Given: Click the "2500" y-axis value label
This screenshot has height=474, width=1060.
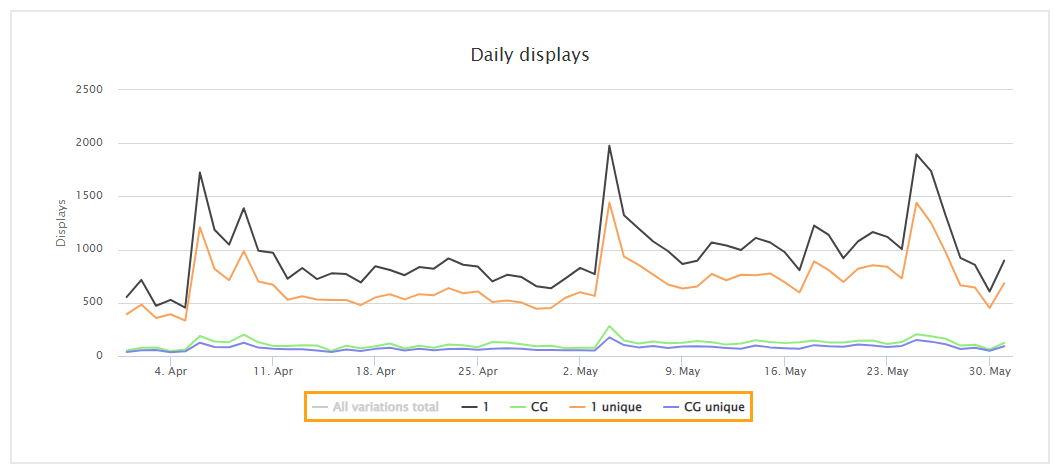Looking at the screenshot, I should 89,89.
